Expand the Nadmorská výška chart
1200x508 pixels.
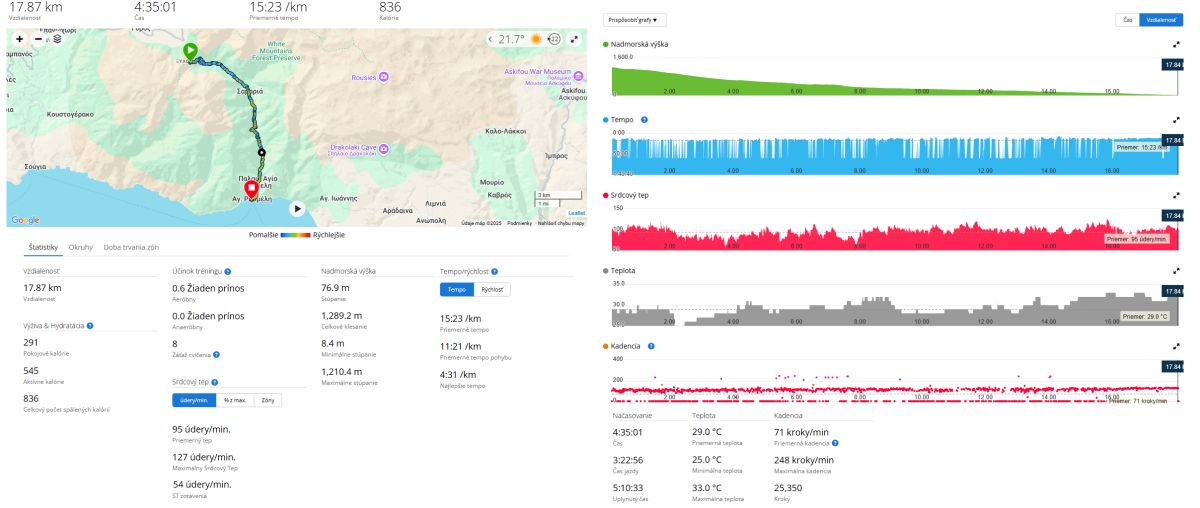coord(1175,45)
